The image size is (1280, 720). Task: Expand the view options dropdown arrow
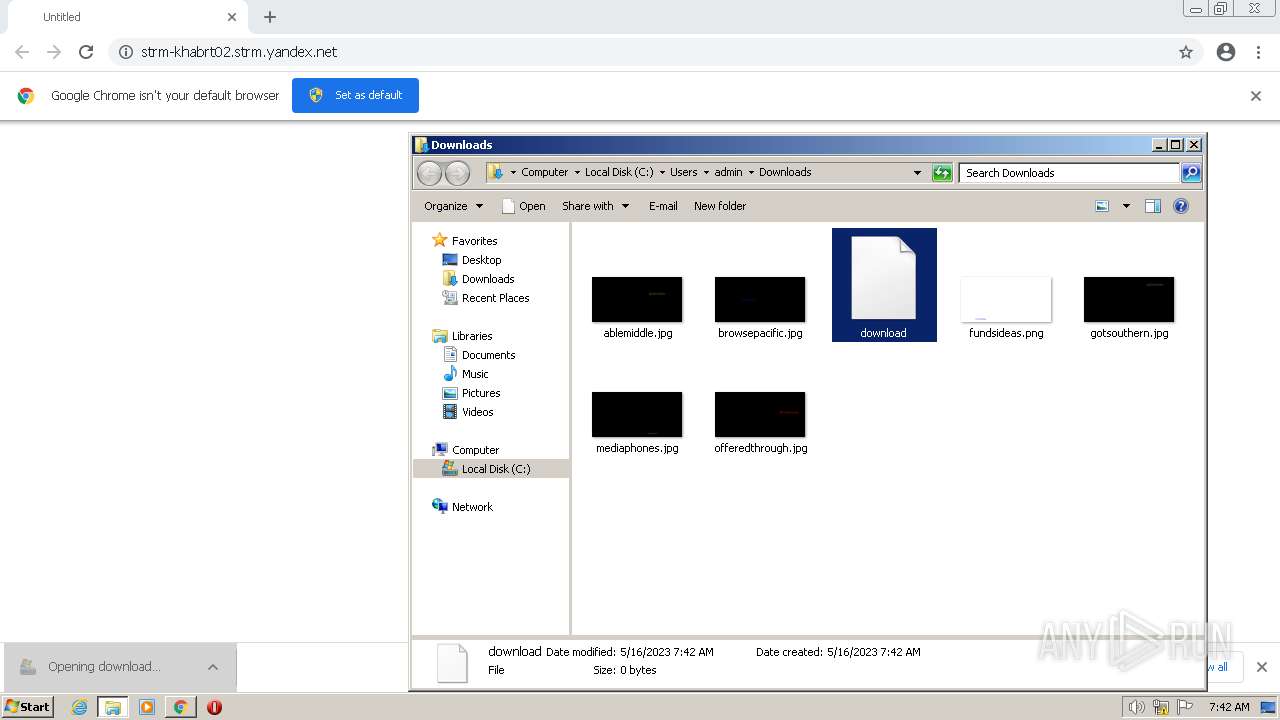click(1126, 206)
